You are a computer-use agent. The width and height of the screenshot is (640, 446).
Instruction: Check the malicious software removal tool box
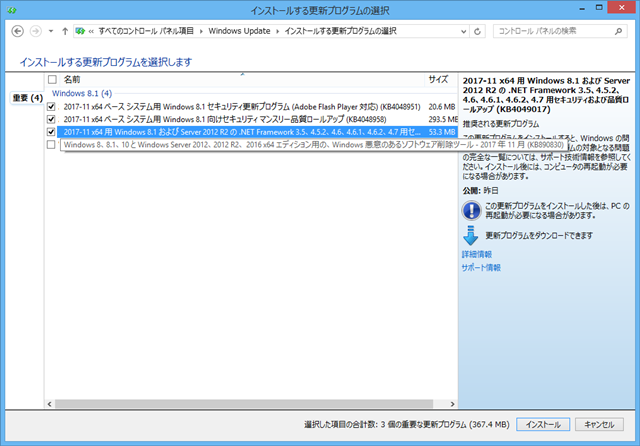pos(51,144)
